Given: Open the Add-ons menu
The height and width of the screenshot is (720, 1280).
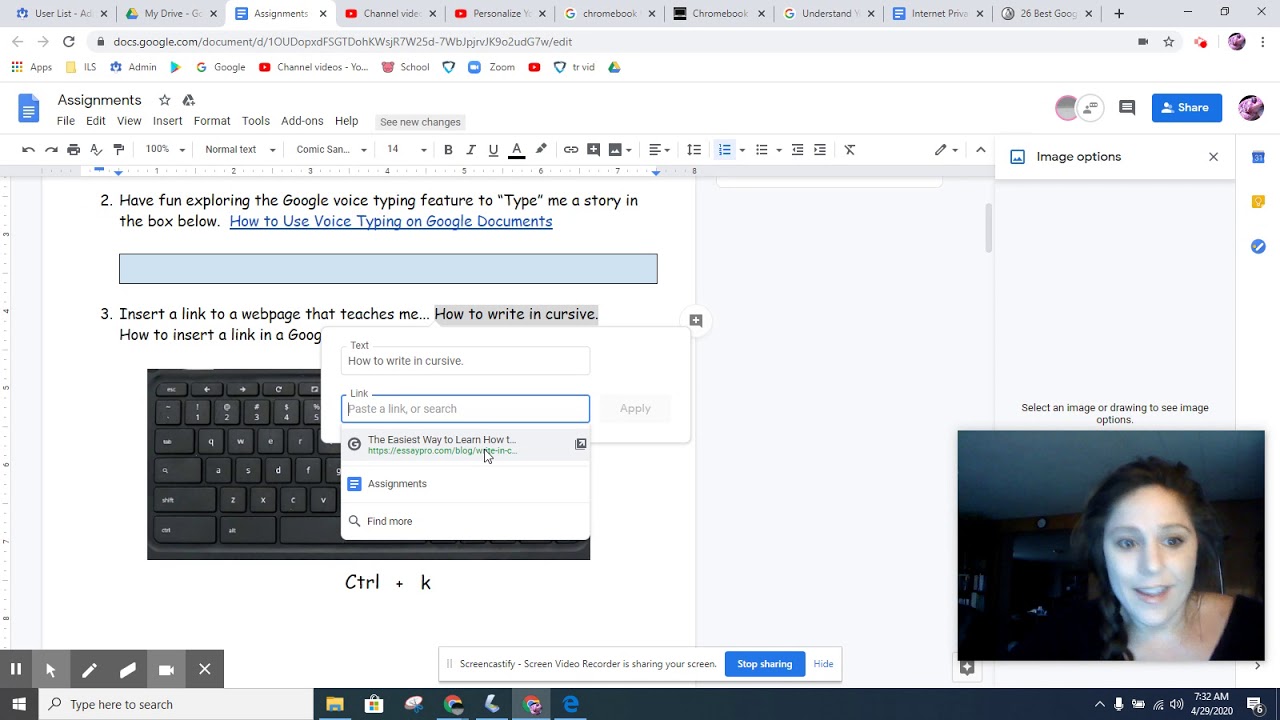Looking at the screenshot, I should (302, 121).
